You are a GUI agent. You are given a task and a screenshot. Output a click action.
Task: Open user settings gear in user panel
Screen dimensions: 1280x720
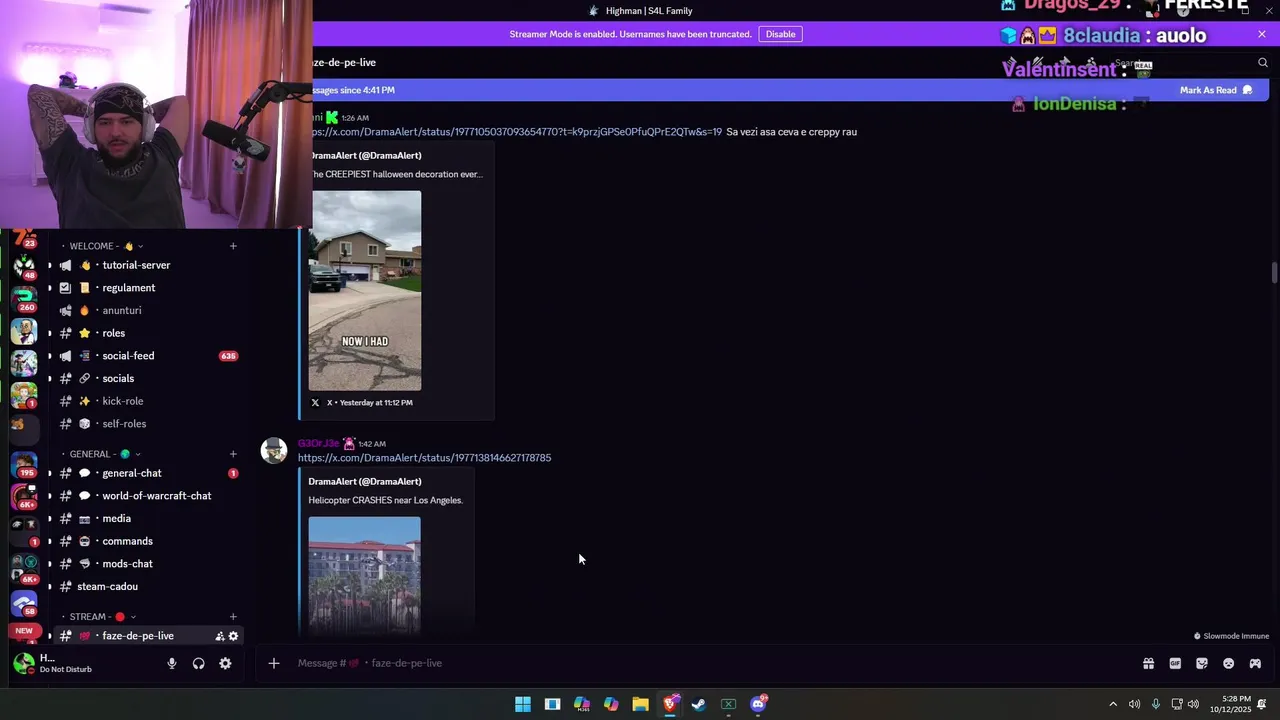click(x=225, y=663)
